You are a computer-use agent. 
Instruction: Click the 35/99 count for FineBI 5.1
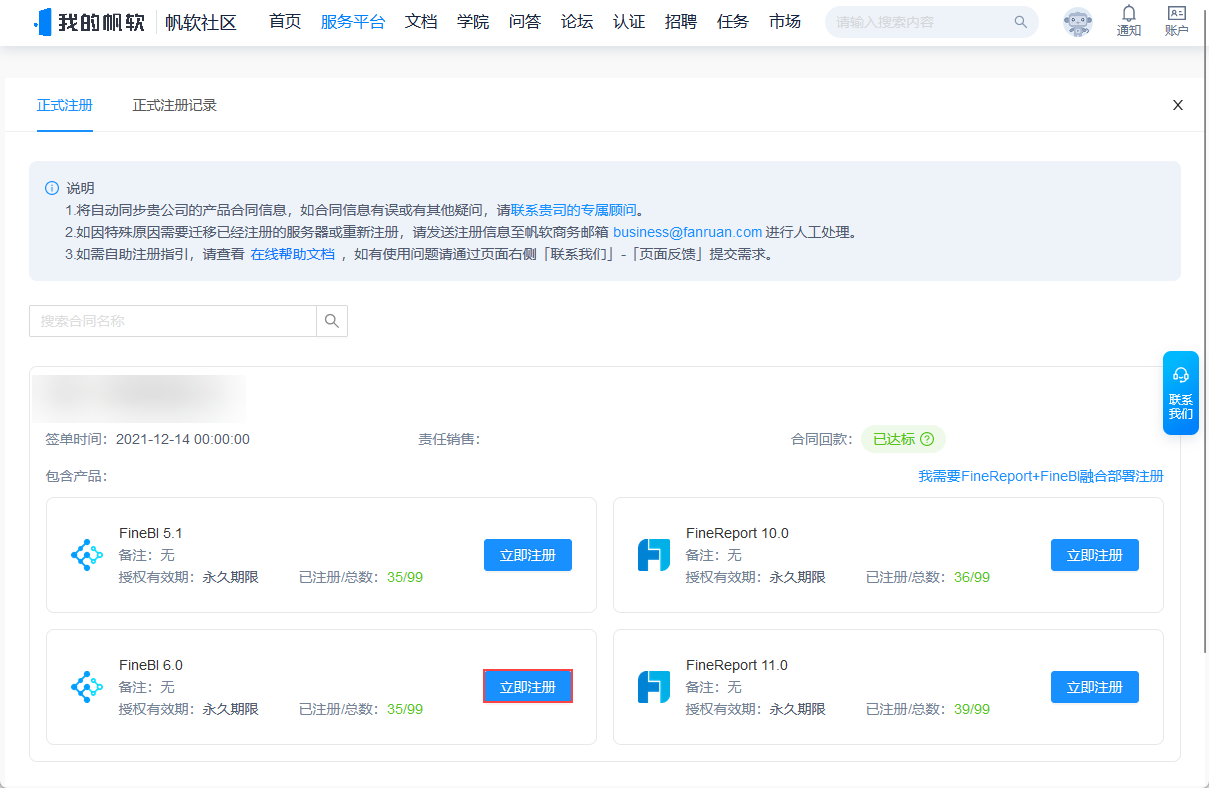(x=404, y=577)
